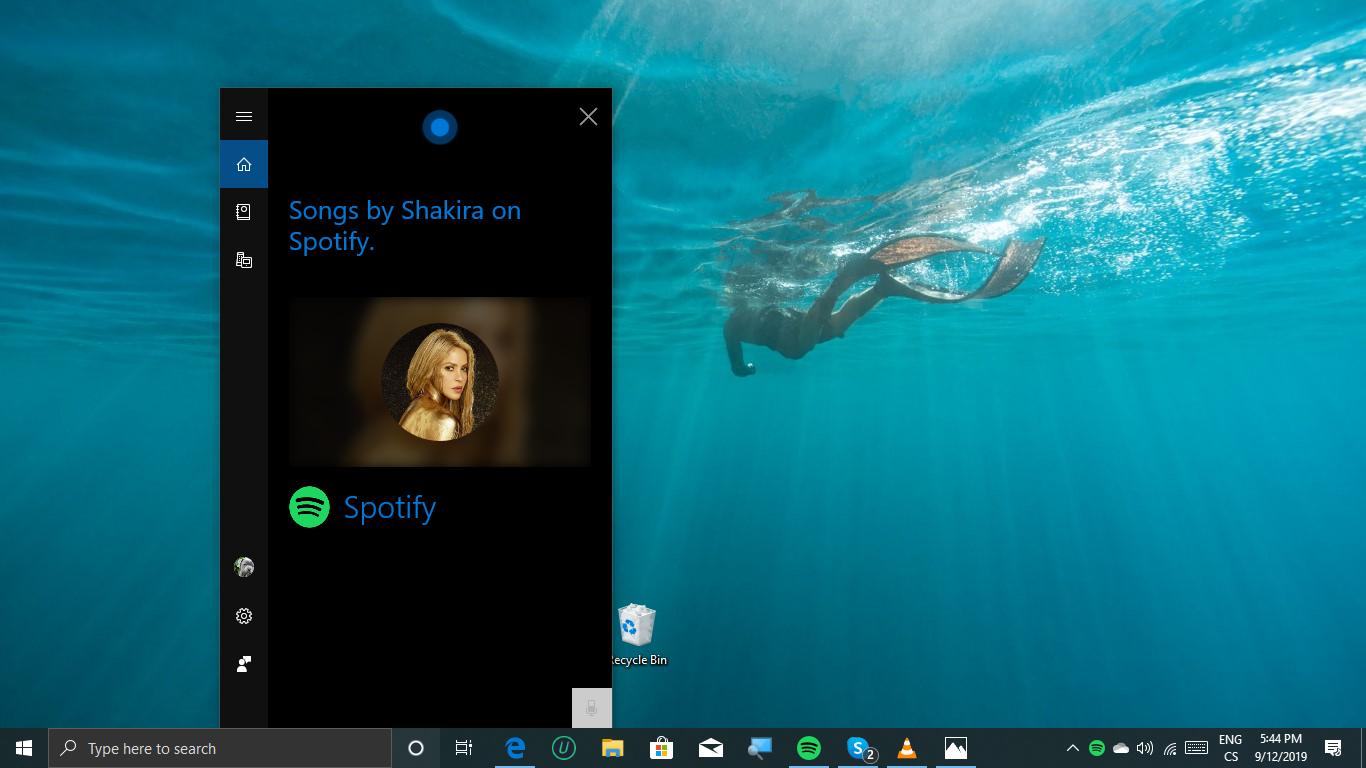The height and width of the screenshot is (768, 1366).
Task: Open Skype from the taskbar
Action: pos(858,748)
